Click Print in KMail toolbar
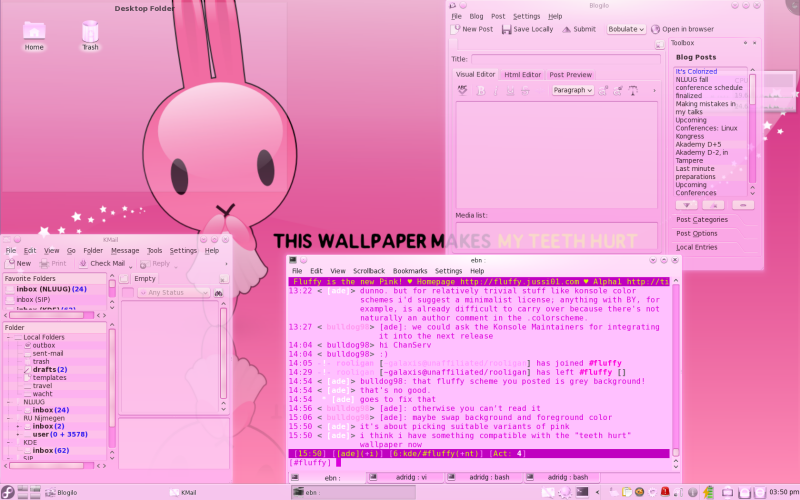The width and height of the screenshot is (800, 500). [53, 264]
